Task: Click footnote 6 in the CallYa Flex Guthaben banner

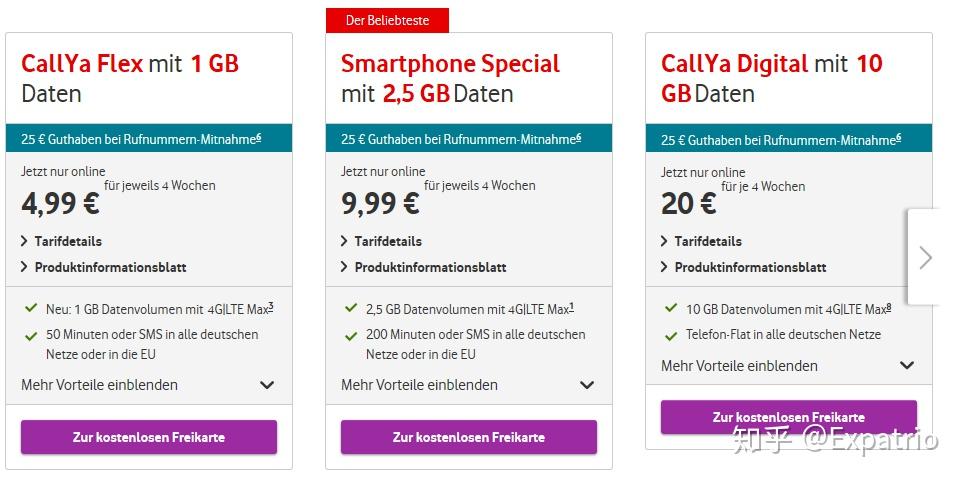Action: [x=258, y=138]
